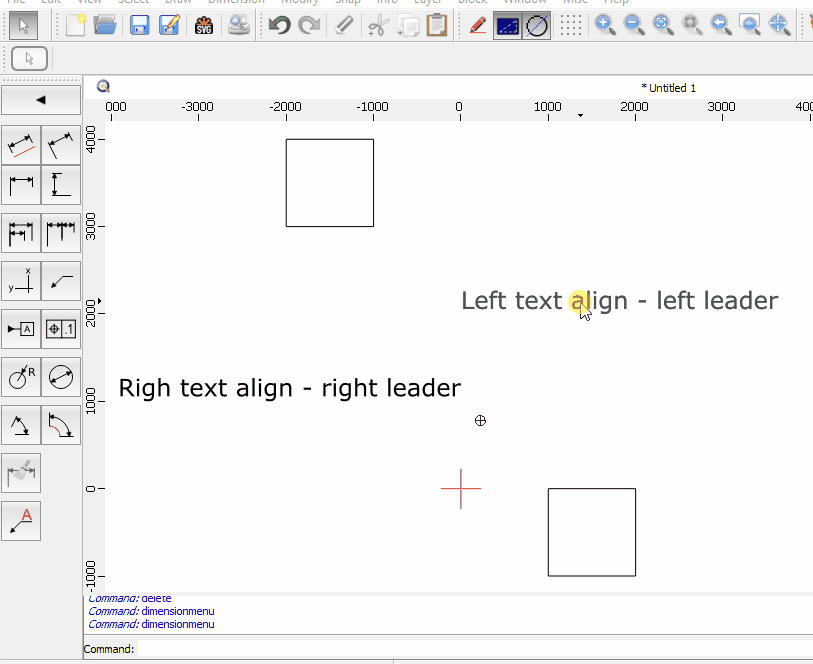Select the Horizontal dimension tool
Image resolution: width=813 pixels, height=664 pixels.
21,185
